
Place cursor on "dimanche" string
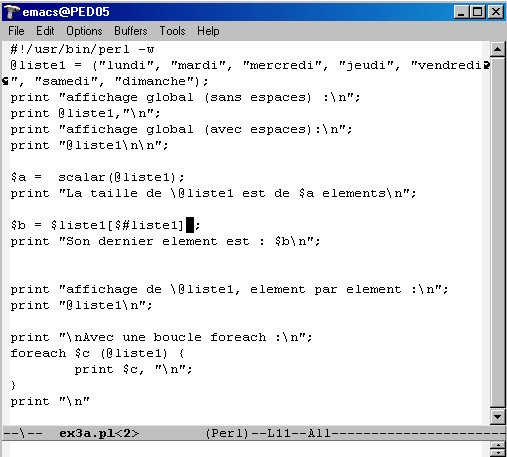[154, 81]
